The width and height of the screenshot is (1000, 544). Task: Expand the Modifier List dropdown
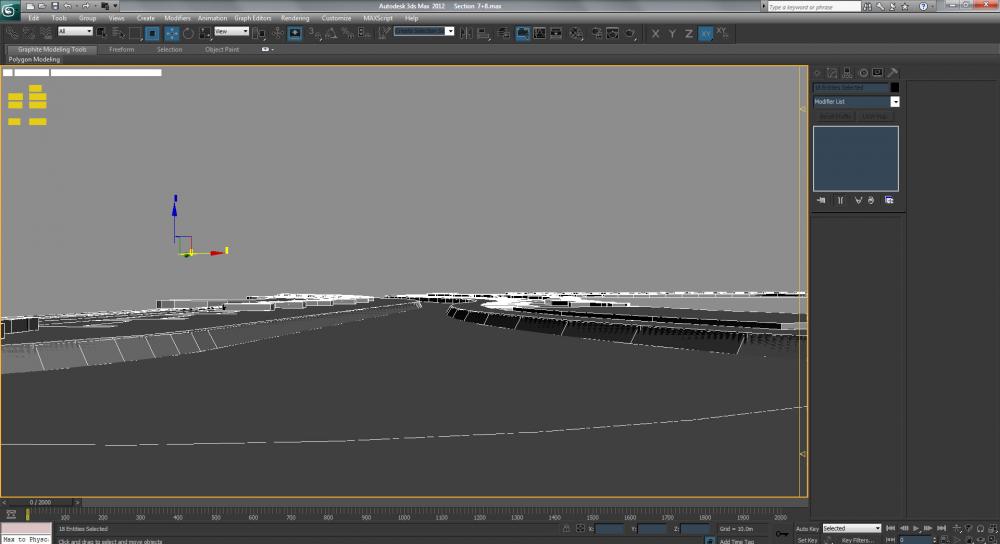point(895,102)
